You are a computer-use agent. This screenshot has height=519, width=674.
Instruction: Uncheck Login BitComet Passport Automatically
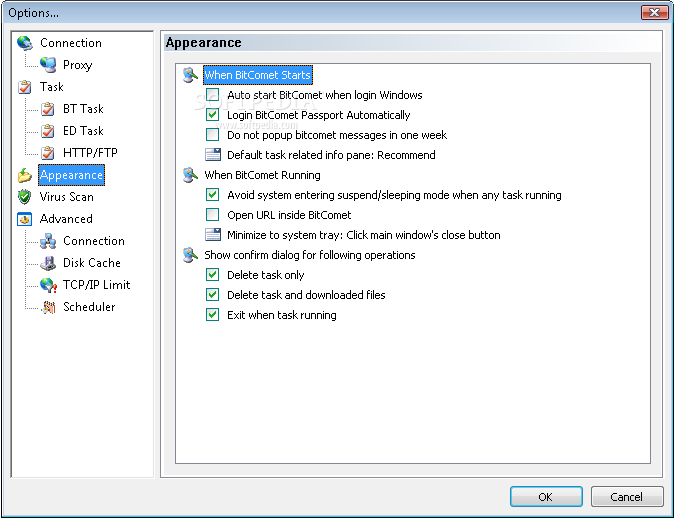[212, 115]
